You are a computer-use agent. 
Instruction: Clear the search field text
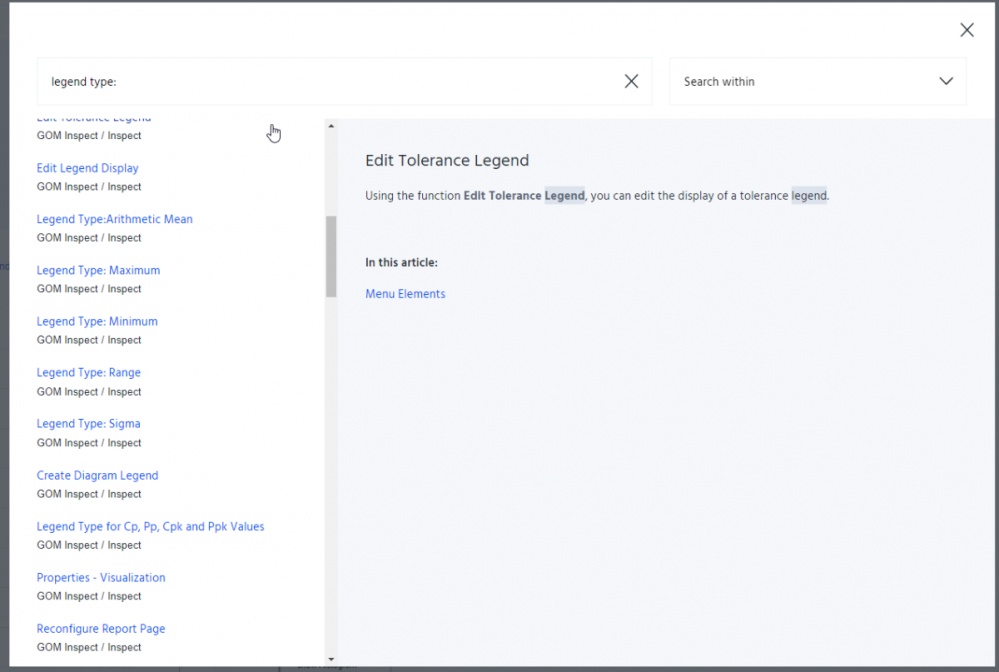pyautogui.click(x=631, y=82)
